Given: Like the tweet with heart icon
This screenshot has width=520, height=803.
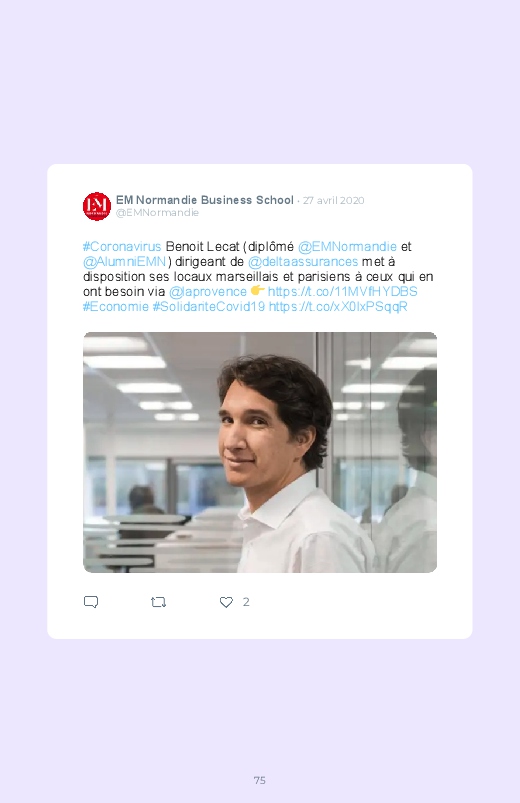Looking at the screenshot, I should pos(226,602).
